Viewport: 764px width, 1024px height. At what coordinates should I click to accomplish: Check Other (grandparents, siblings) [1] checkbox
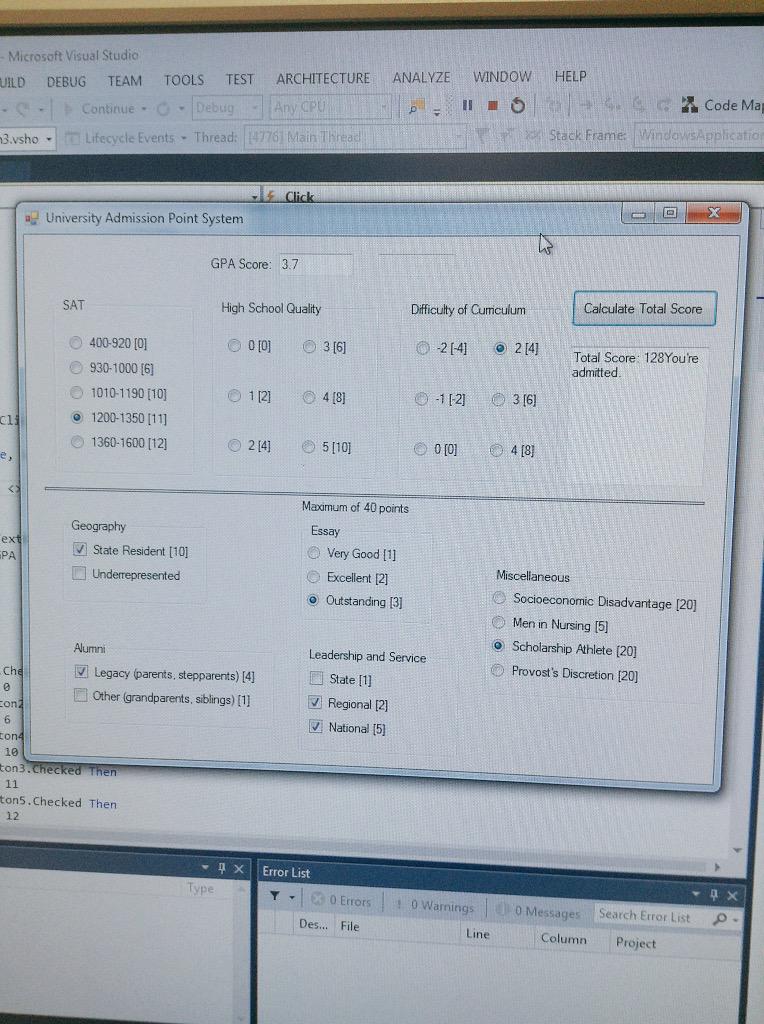click(80, 695)
